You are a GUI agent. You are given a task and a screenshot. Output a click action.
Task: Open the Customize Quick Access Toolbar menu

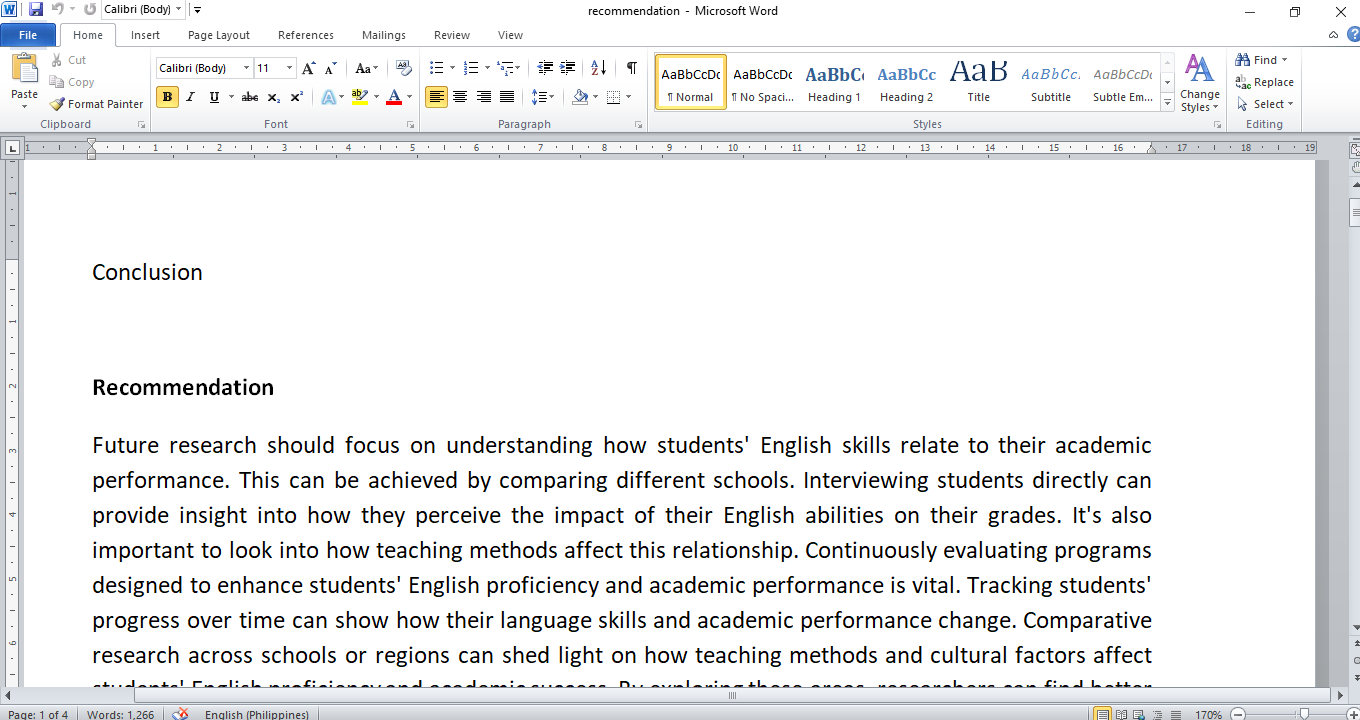pos(197,10)
